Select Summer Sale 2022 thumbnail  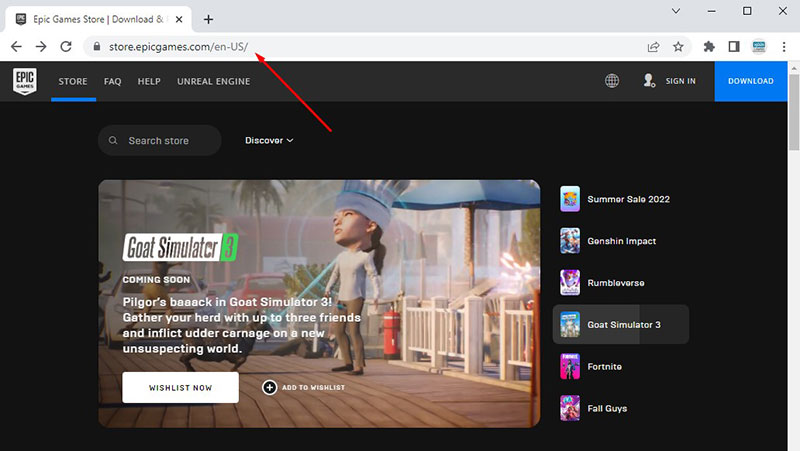click(x=570, y=199)
